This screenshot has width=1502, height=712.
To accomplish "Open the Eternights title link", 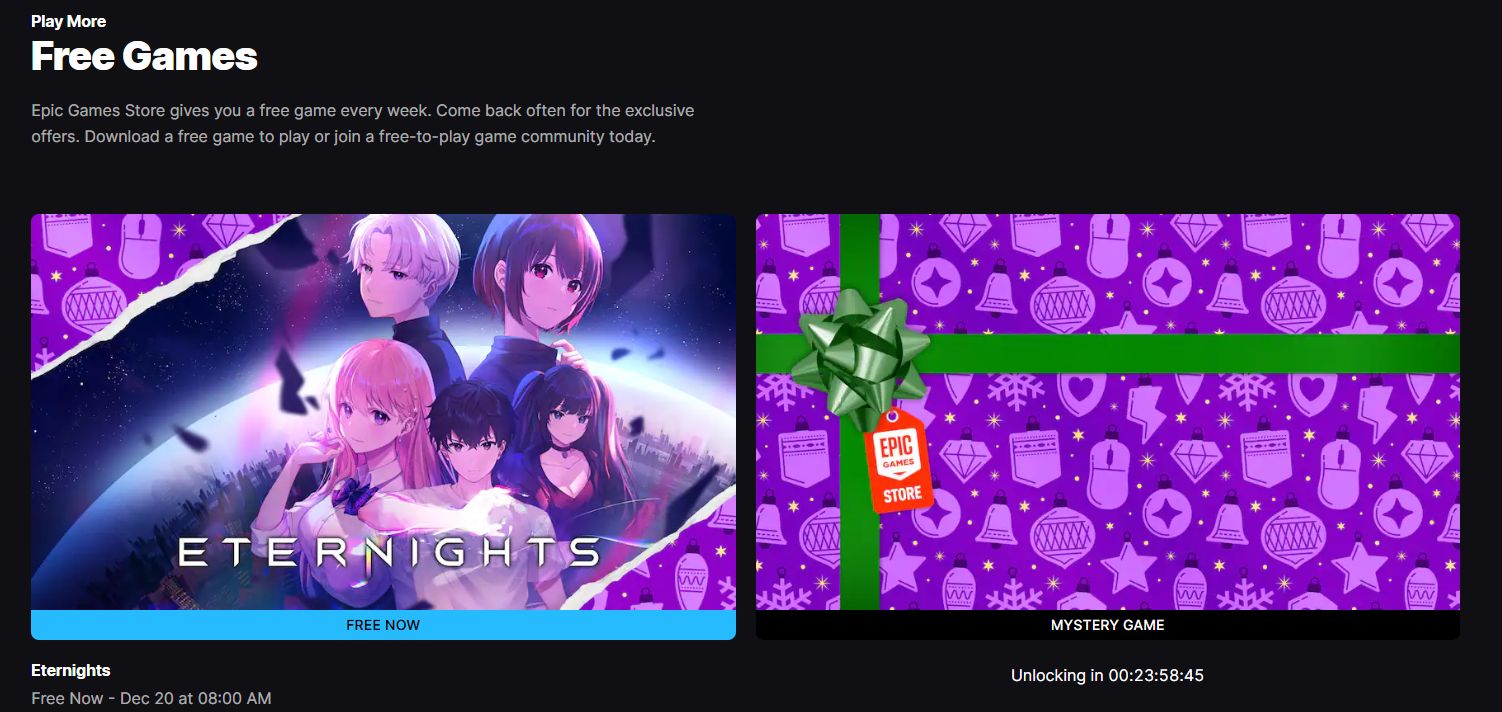I will pos(71,670).
